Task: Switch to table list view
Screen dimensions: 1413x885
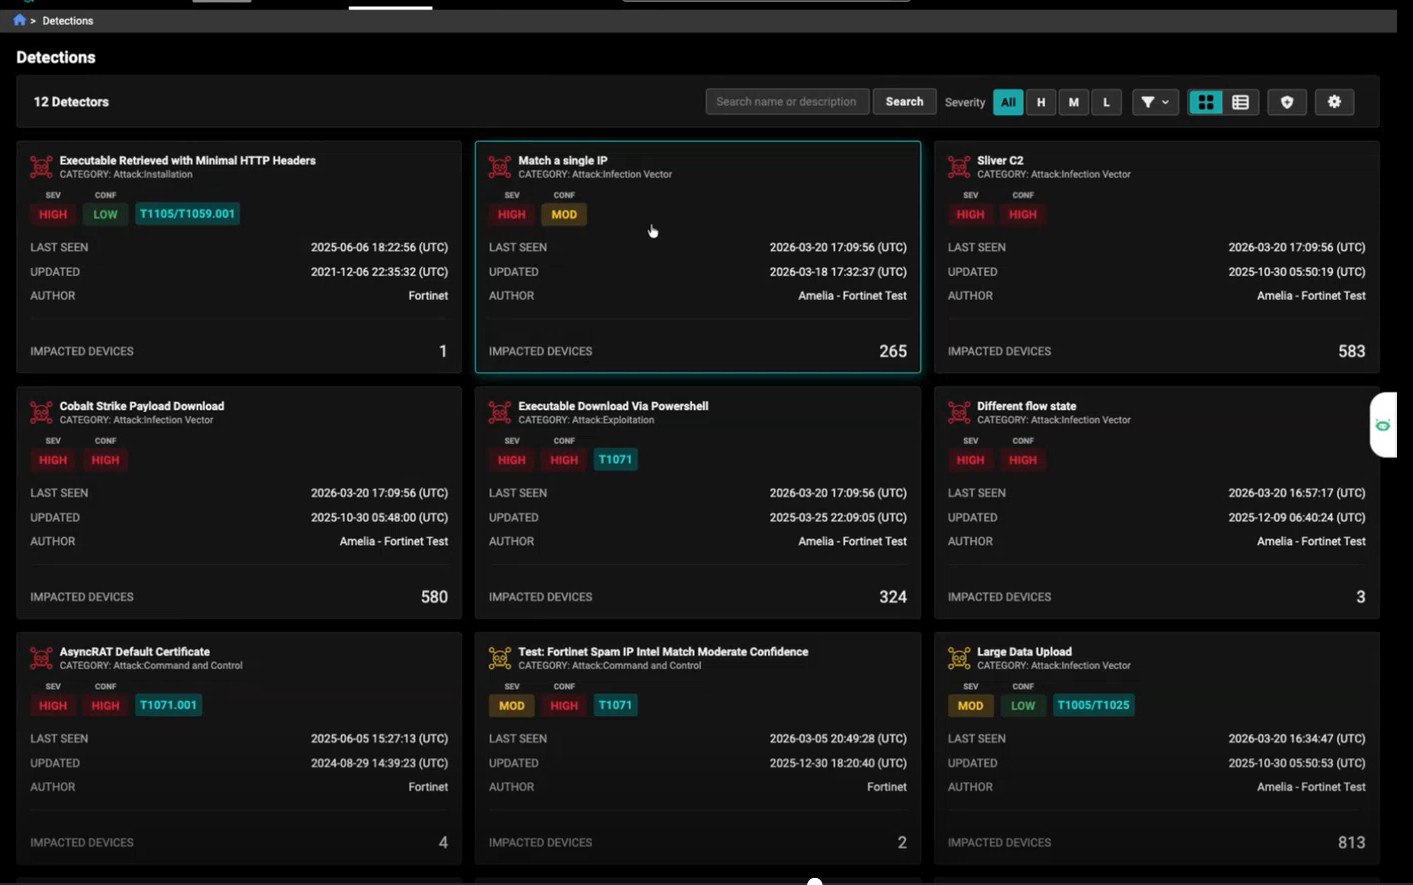Action: tap(1240, 102)
